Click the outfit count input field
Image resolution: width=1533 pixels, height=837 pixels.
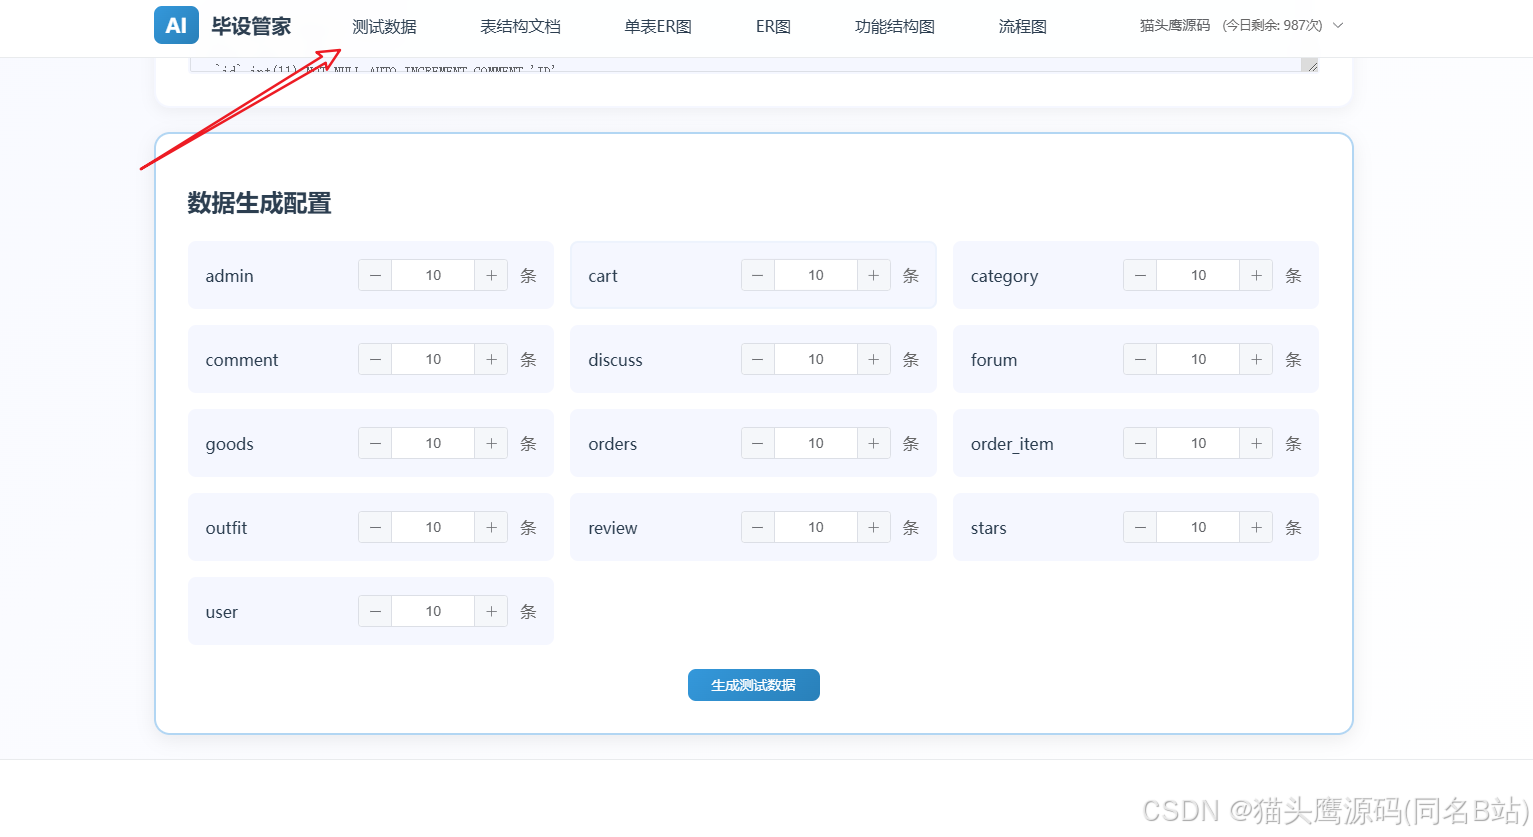(433, 527)
